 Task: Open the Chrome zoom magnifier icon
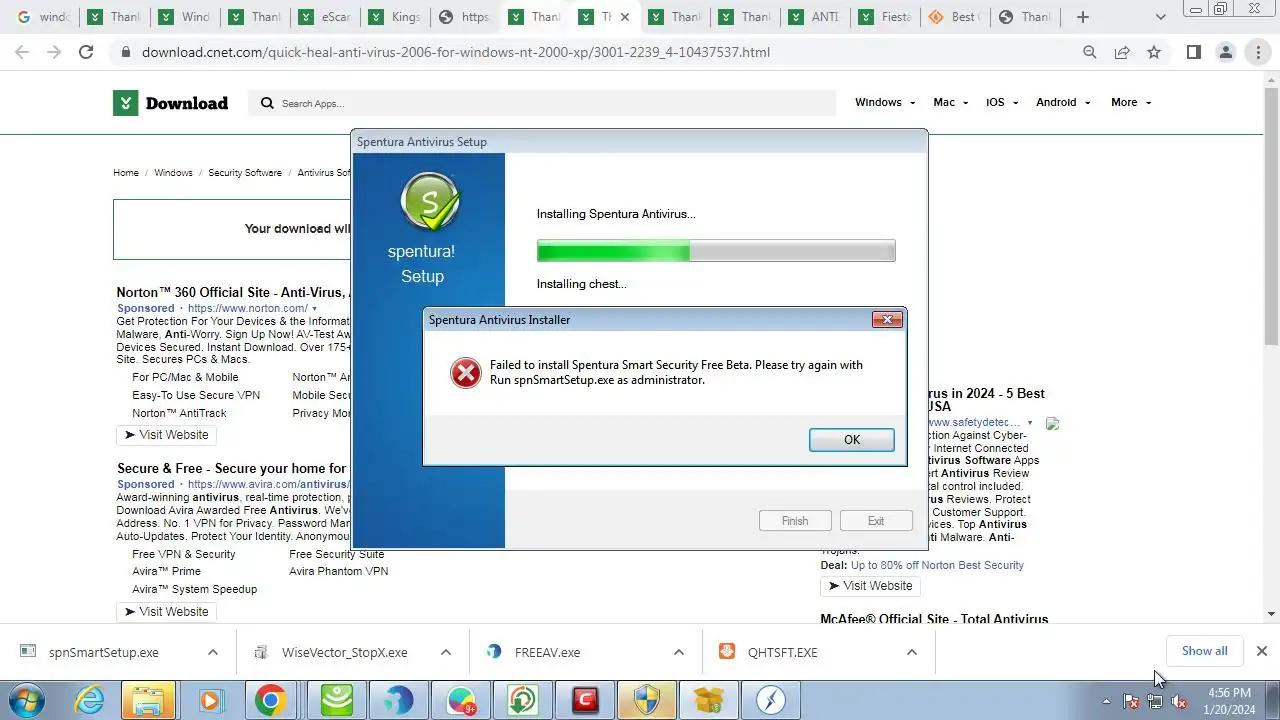[1090, 52]
